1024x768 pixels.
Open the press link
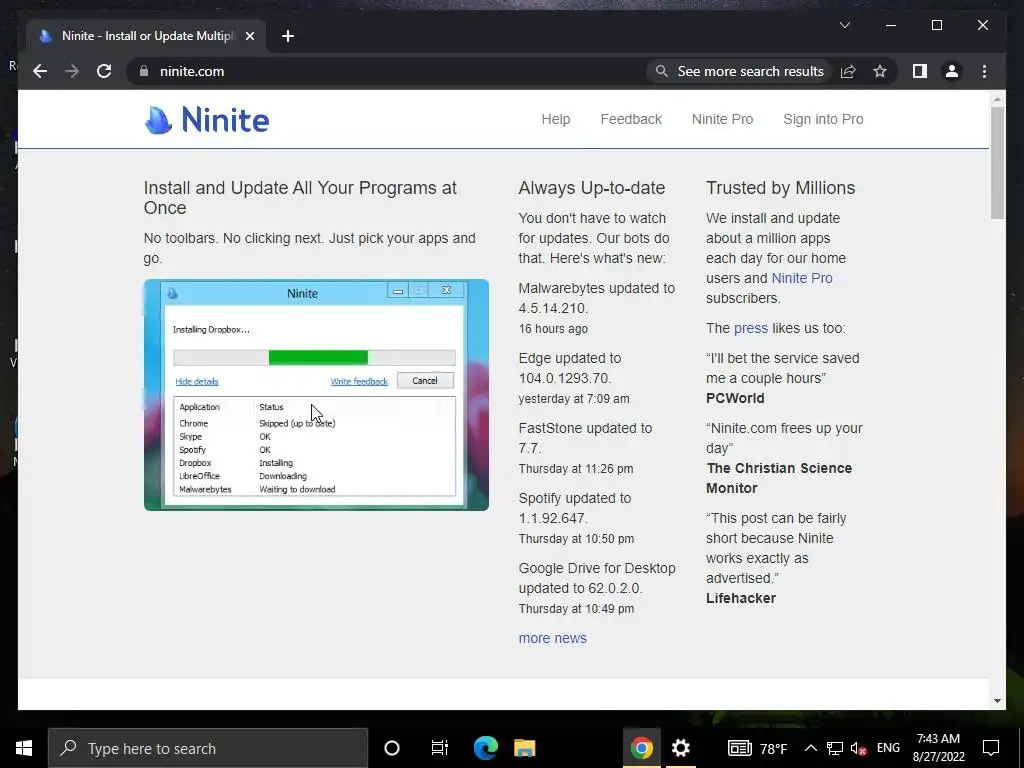[751, 328]
